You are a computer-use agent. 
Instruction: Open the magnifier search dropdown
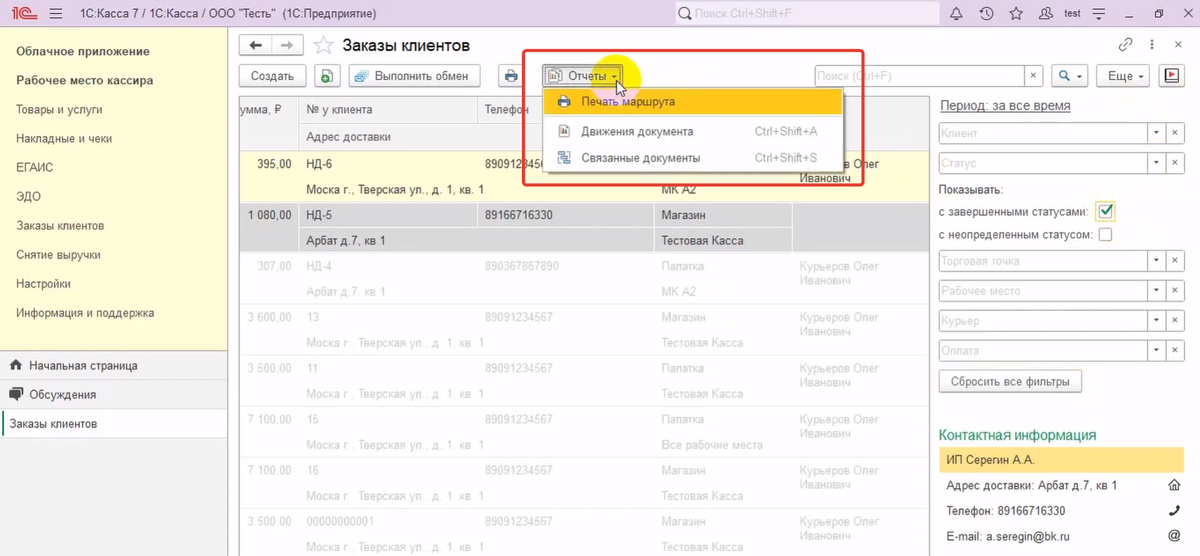tap(1068, 76)
